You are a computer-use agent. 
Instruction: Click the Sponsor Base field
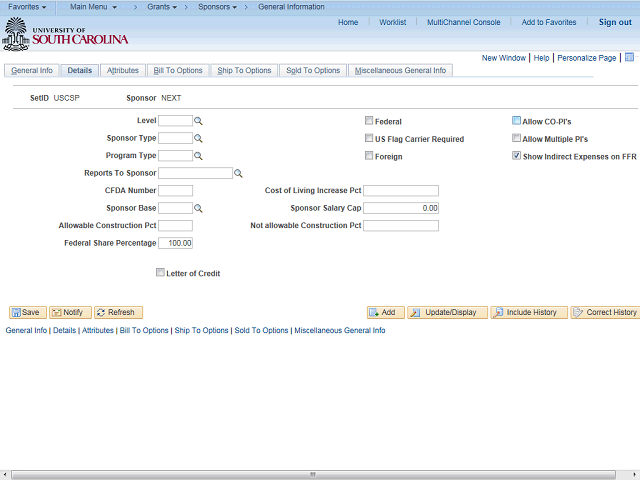click(175, 208)
